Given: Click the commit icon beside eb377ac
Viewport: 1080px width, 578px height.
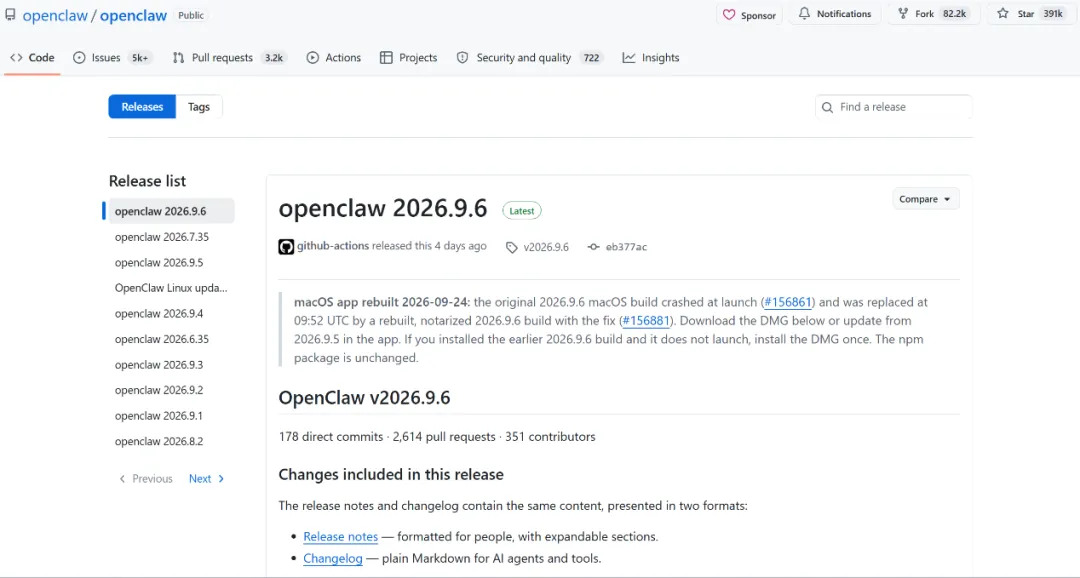Looking at the screenshot, I should tap(593, 247).
